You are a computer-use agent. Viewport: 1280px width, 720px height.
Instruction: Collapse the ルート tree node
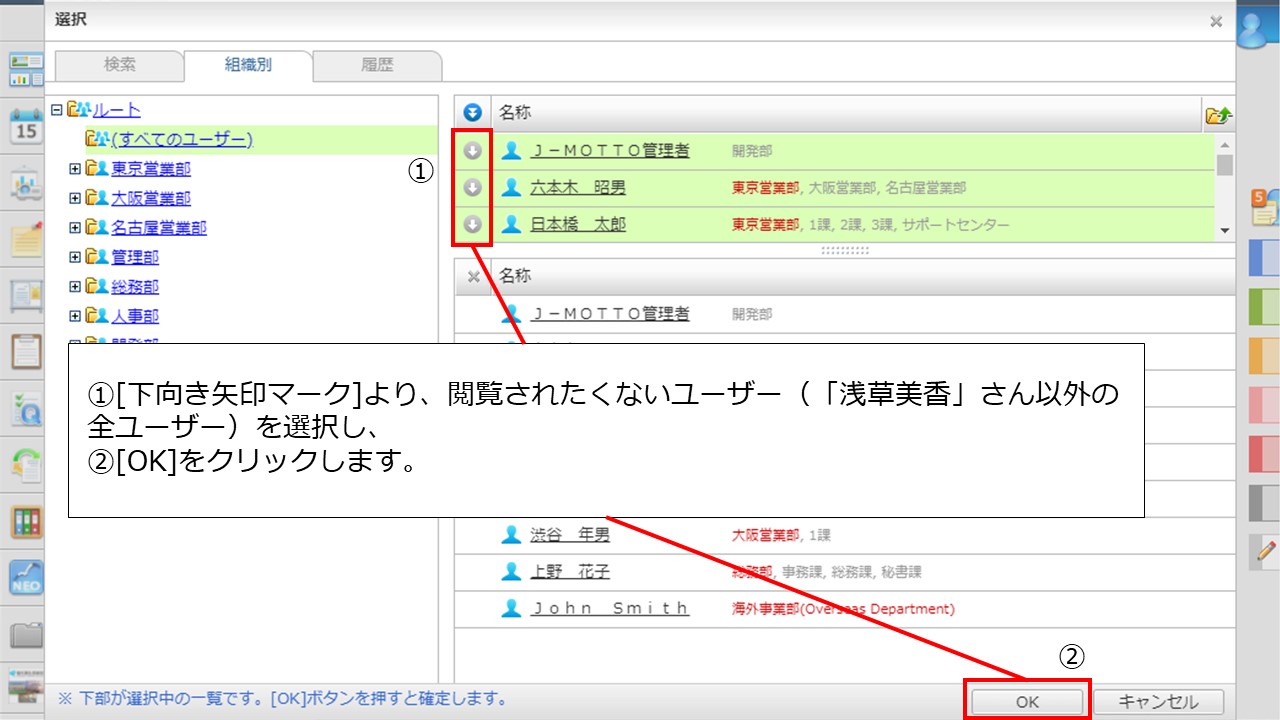click(x=57, y=110)
